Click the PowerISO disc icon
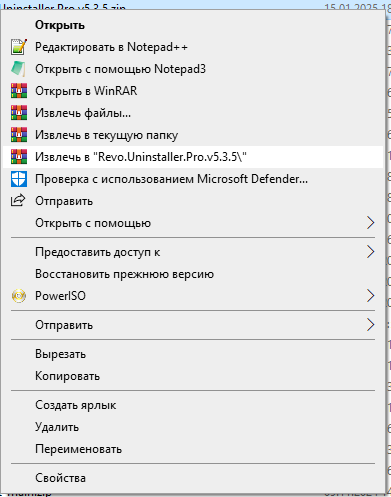 point(19,296)
